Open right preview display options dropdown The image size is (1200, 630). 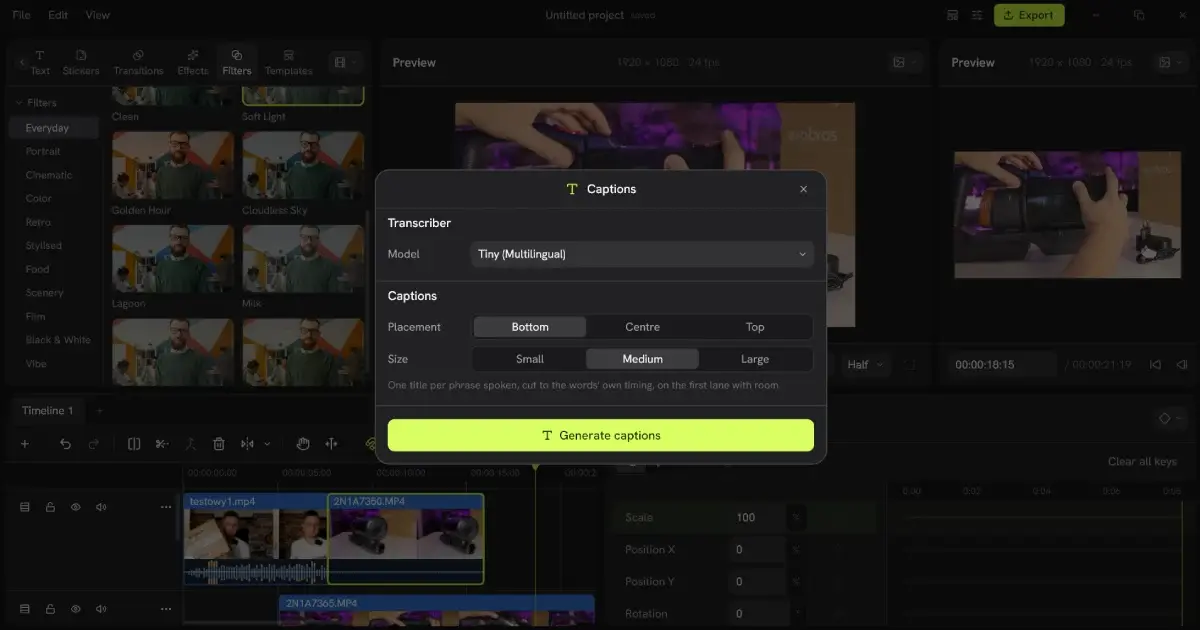pos(1169,62)
